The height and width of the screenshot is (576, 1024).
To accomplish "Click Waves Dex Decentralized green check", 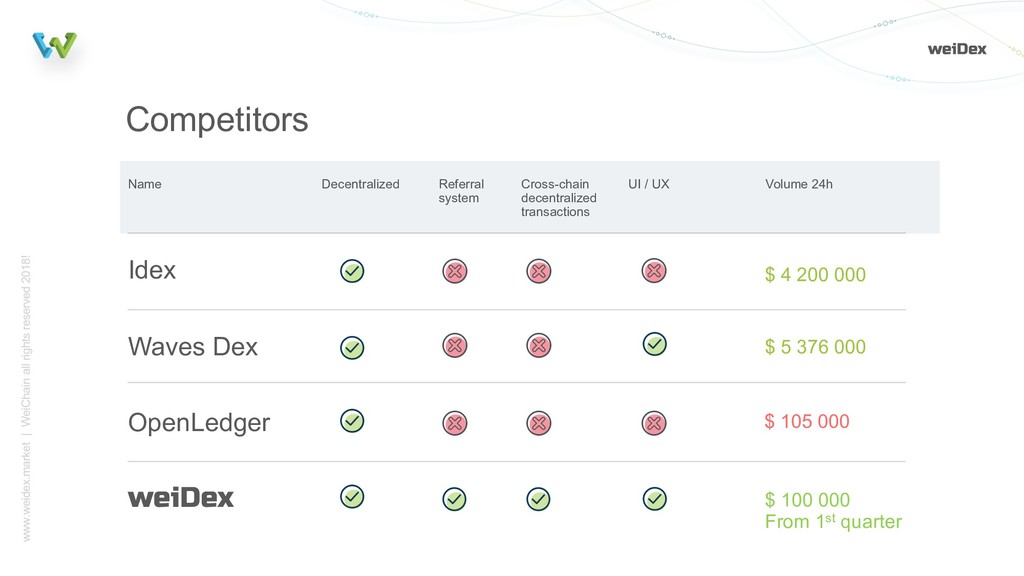I will tap(352, 347).
